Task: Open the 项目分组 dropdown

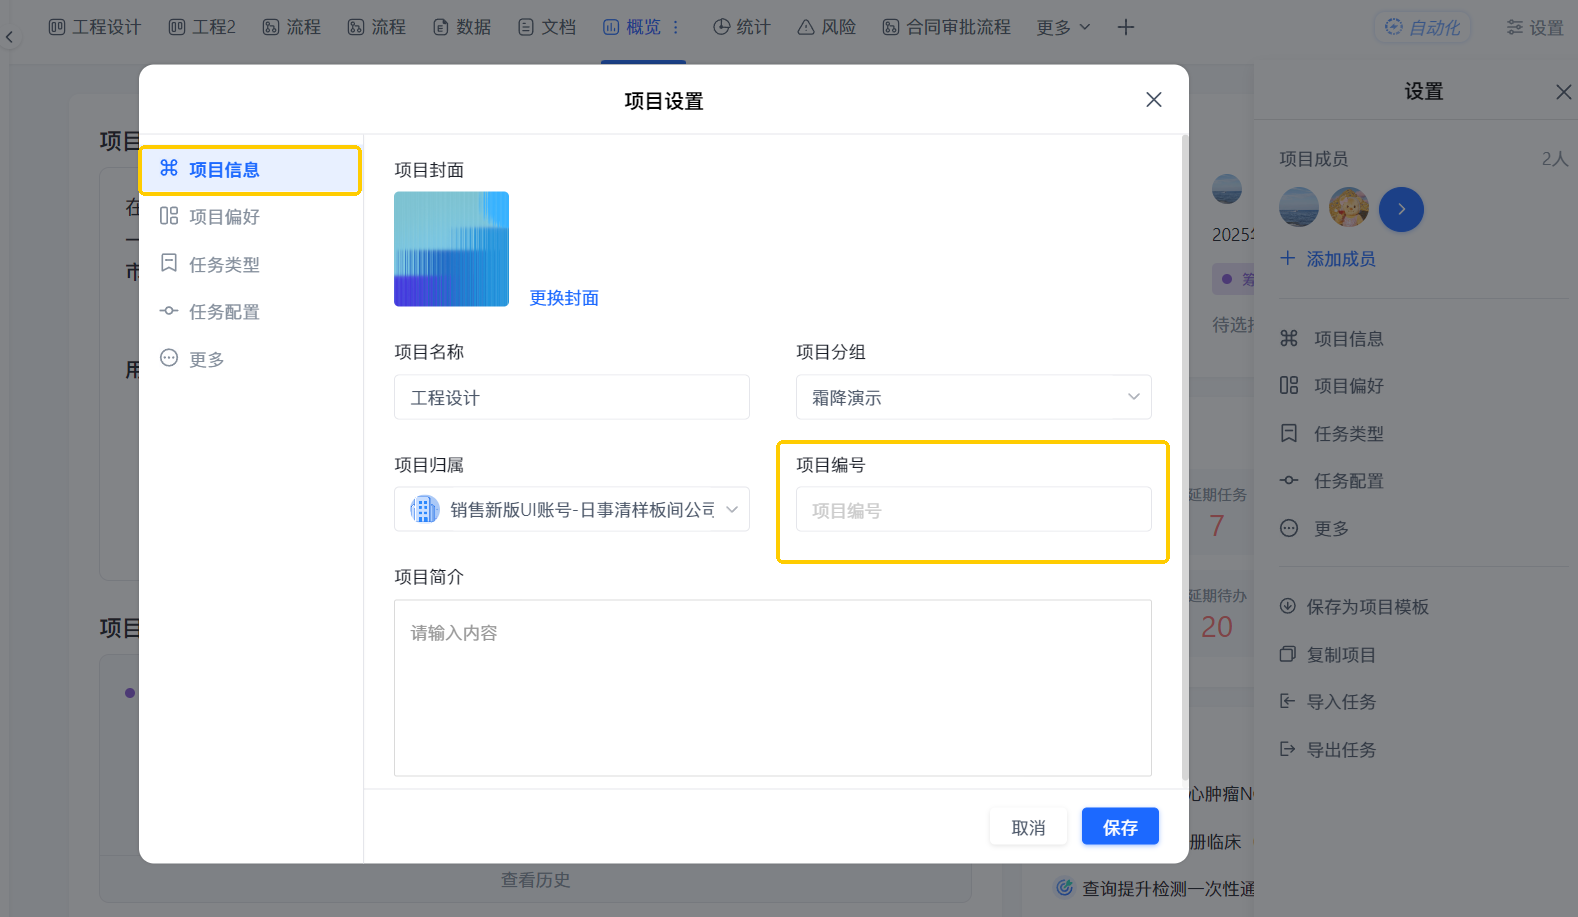Action: pyautogui.click(x=974, y=397)
